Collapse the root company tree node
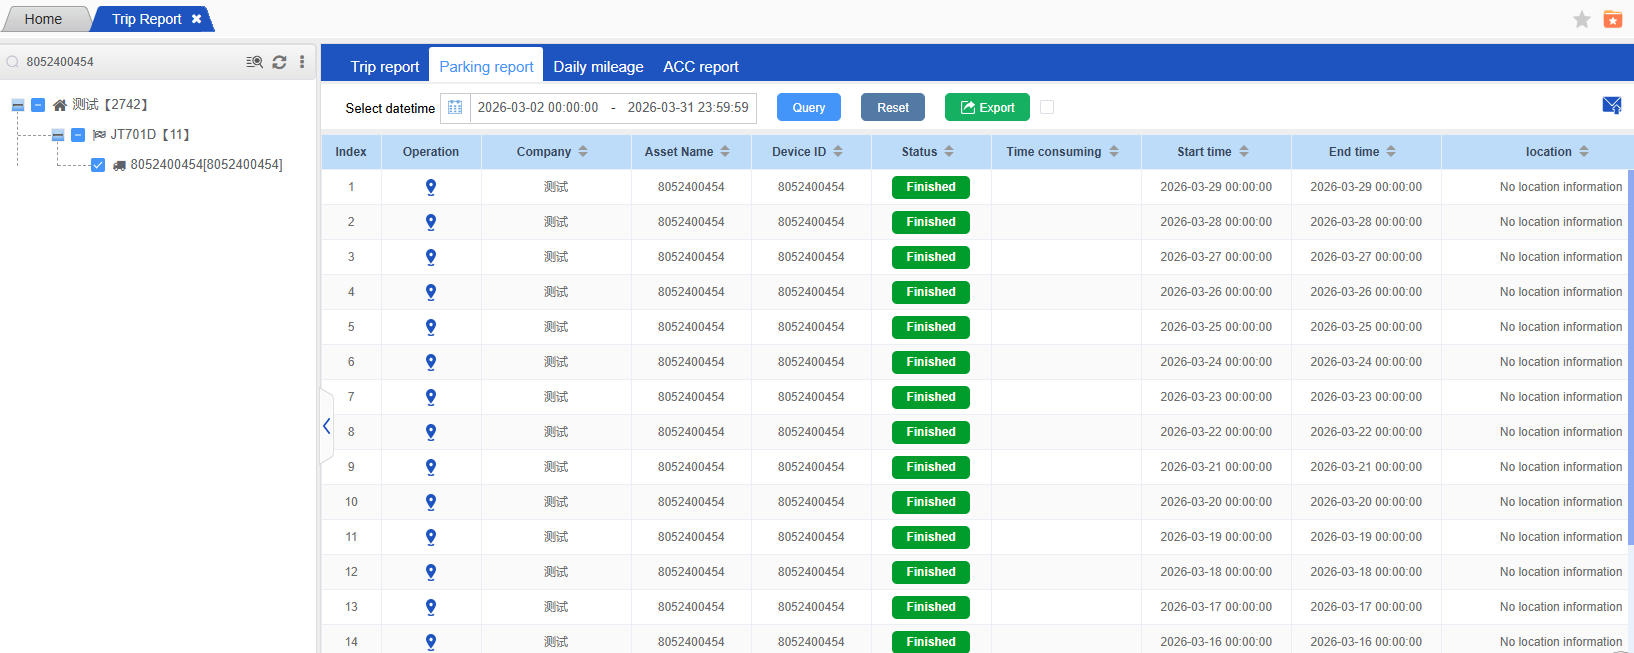This screenshot has width=1634, height=653. [x=18, y=105]
